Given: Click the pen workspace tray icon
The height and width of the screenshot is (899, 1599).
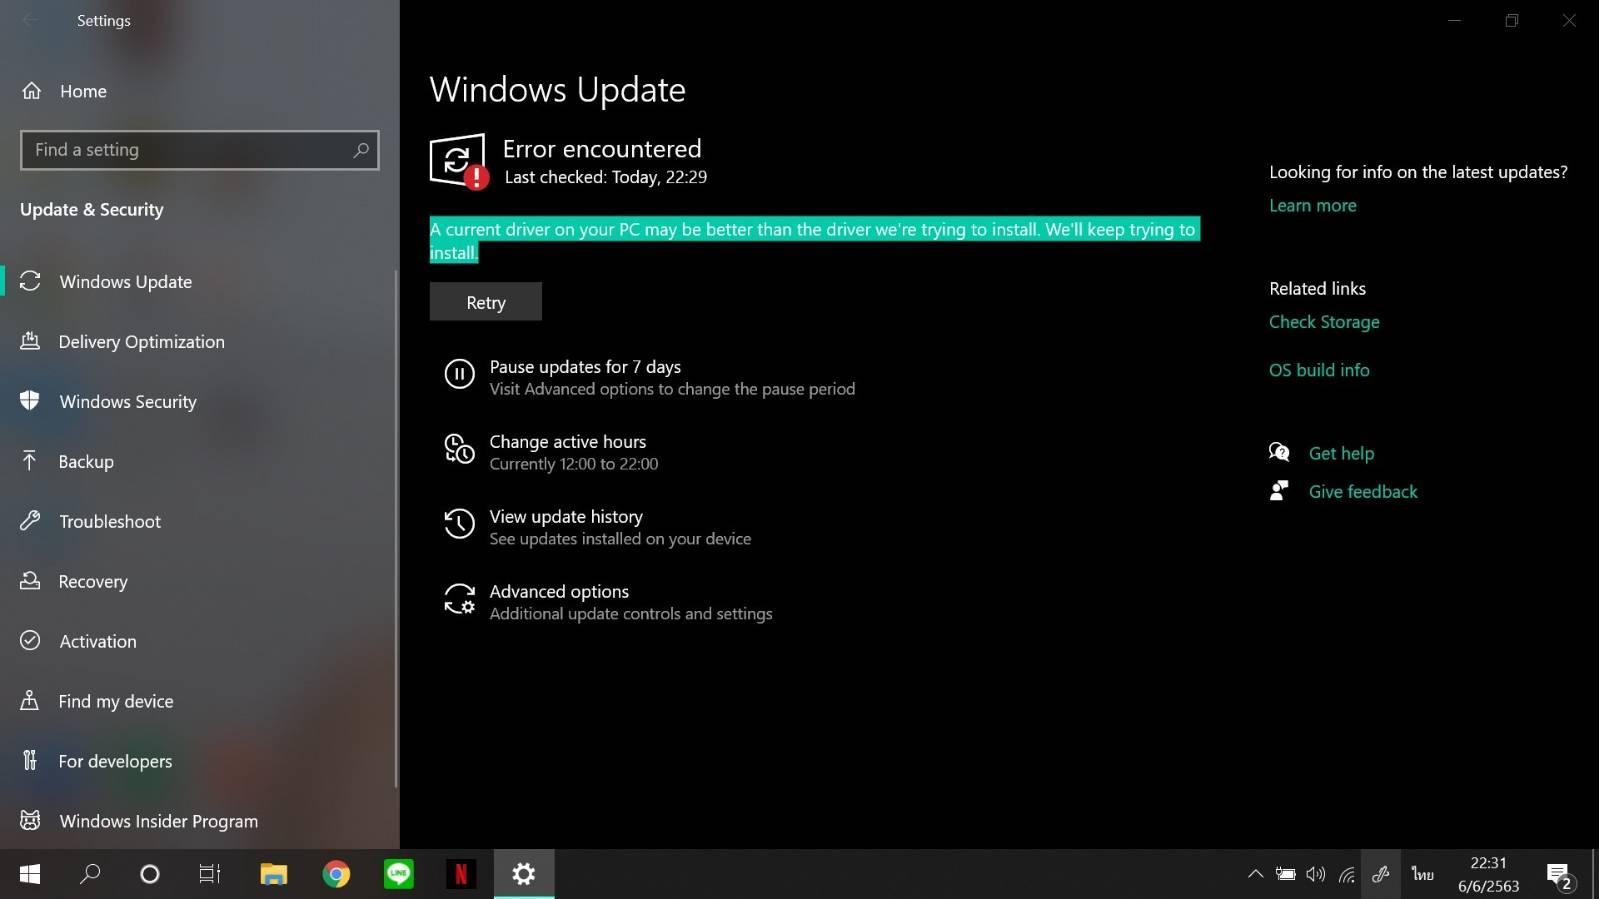Looking at the screenshot, I should pos(1381,875).
